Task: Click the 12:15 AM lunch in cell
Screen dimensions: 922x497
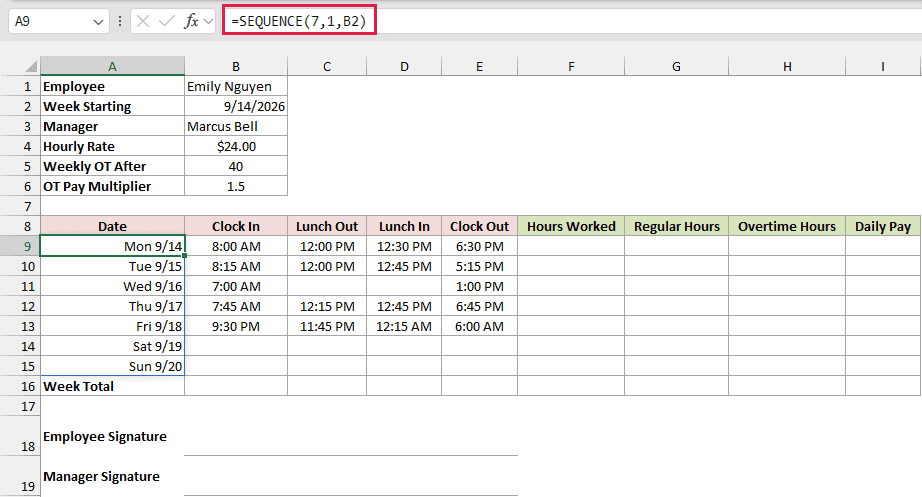Action: pos(404,326)
